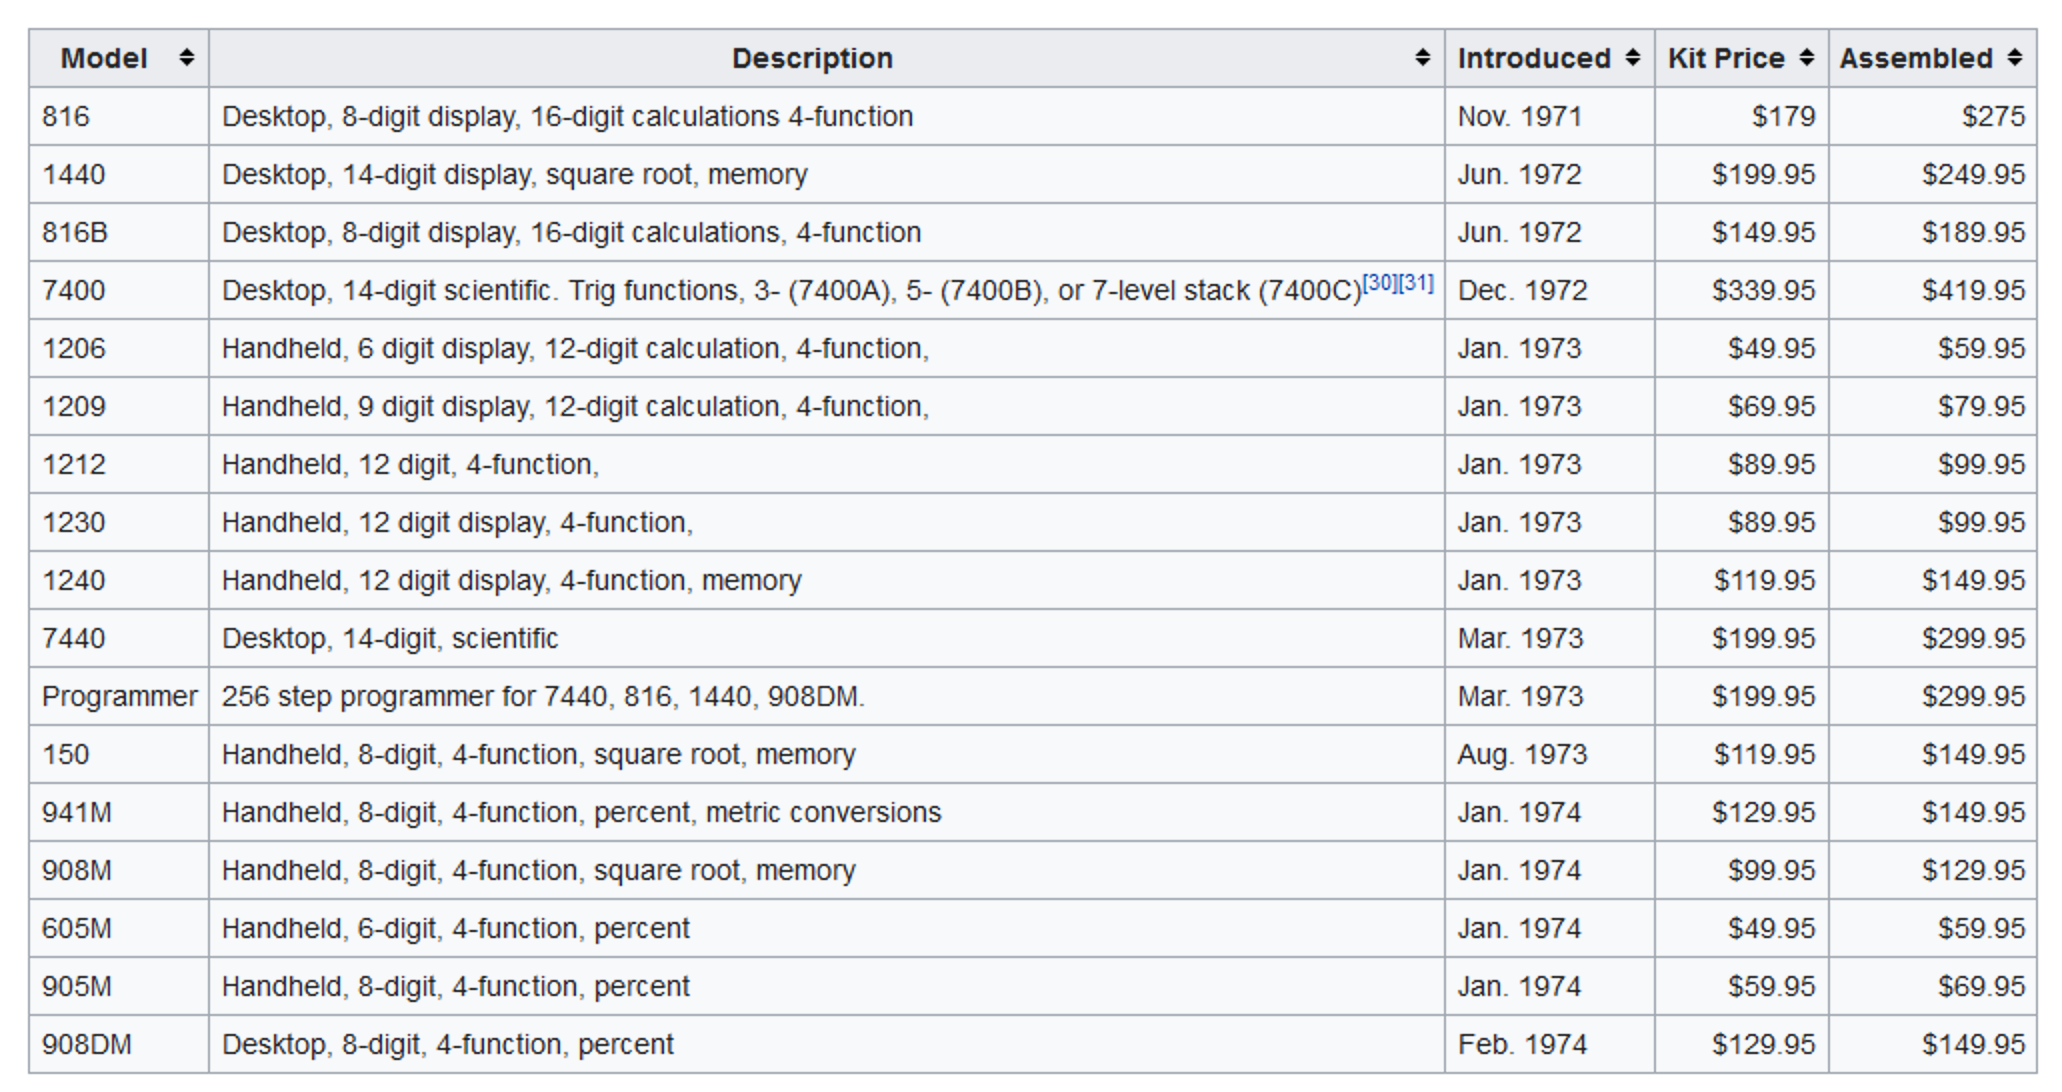Click the $129.95 assembled price
2062x1092 pixels.
1974,870
